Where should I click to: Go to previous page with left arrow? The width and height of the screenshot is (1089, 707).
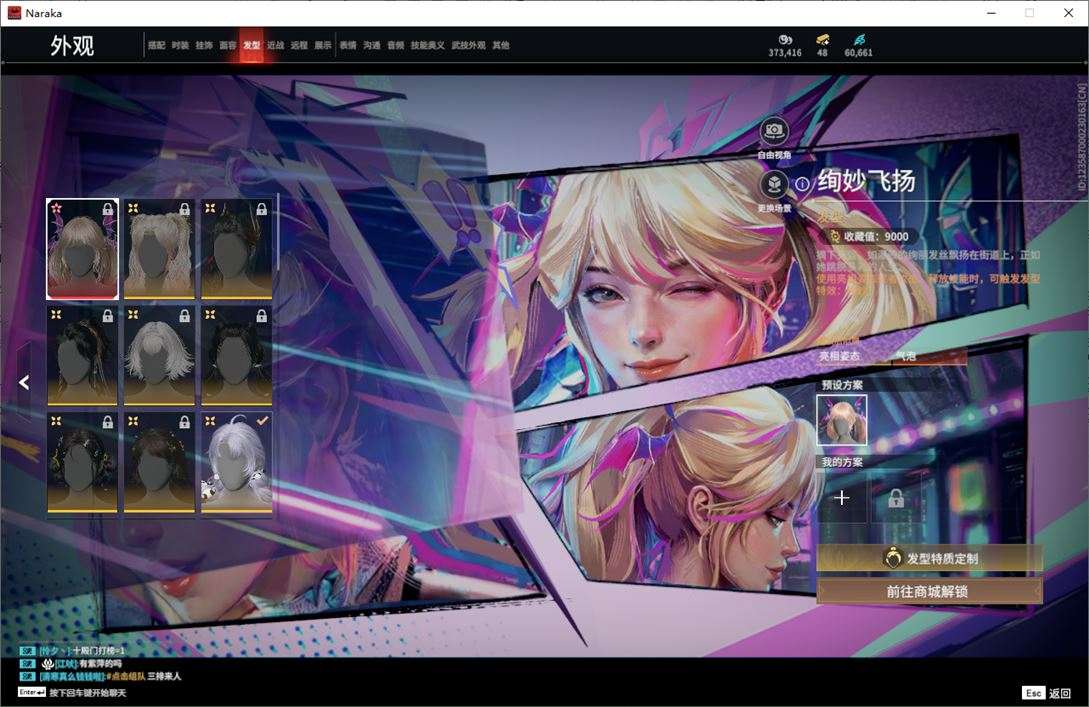tap(24, 382)
